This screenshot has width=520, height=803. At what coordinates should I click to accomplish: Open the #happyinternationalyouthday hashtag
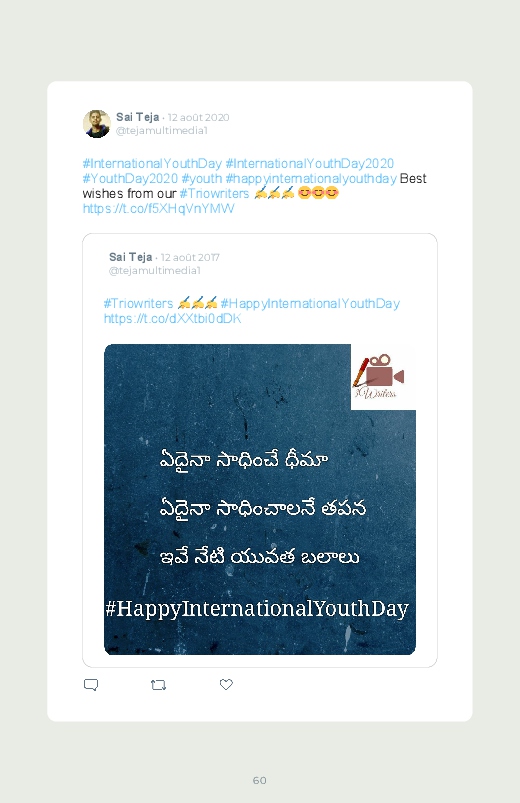[311, 178]
